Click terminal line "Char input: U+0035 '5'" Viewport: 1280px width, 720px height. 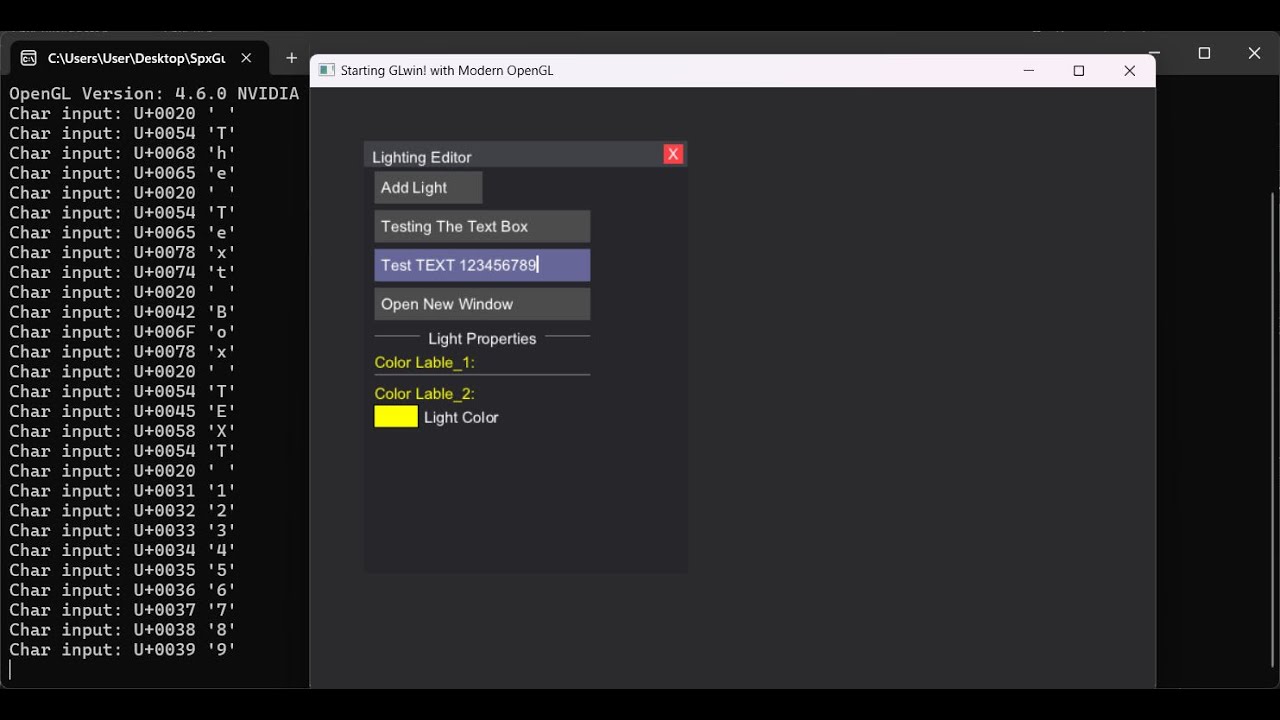coord(123,570)
